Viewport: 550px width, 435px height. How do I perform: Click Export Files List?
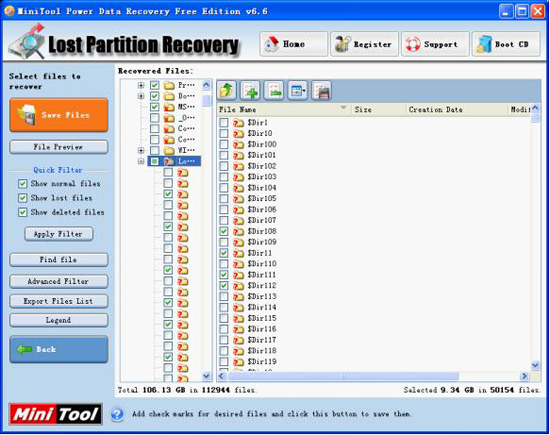point(59,301)
